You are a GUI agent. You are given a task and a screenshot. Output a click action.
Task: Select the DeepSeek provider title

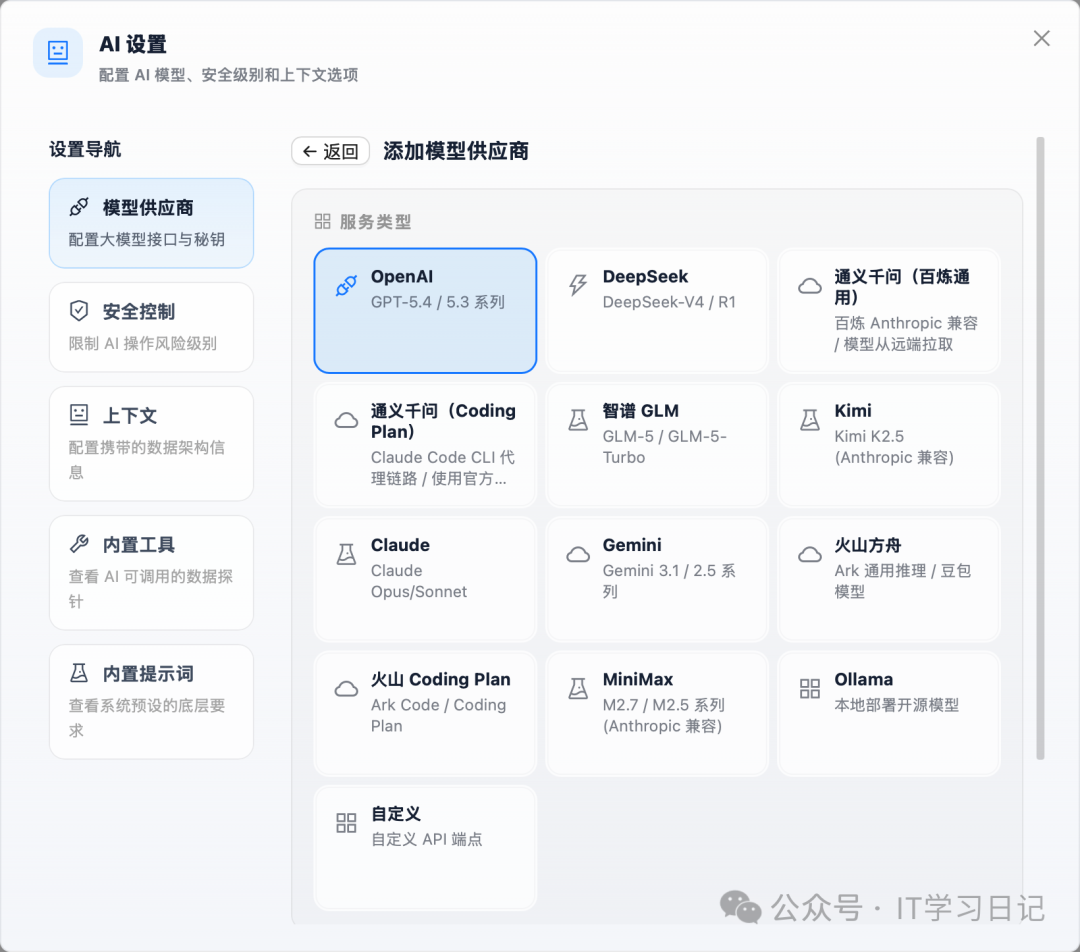(645, 276)
